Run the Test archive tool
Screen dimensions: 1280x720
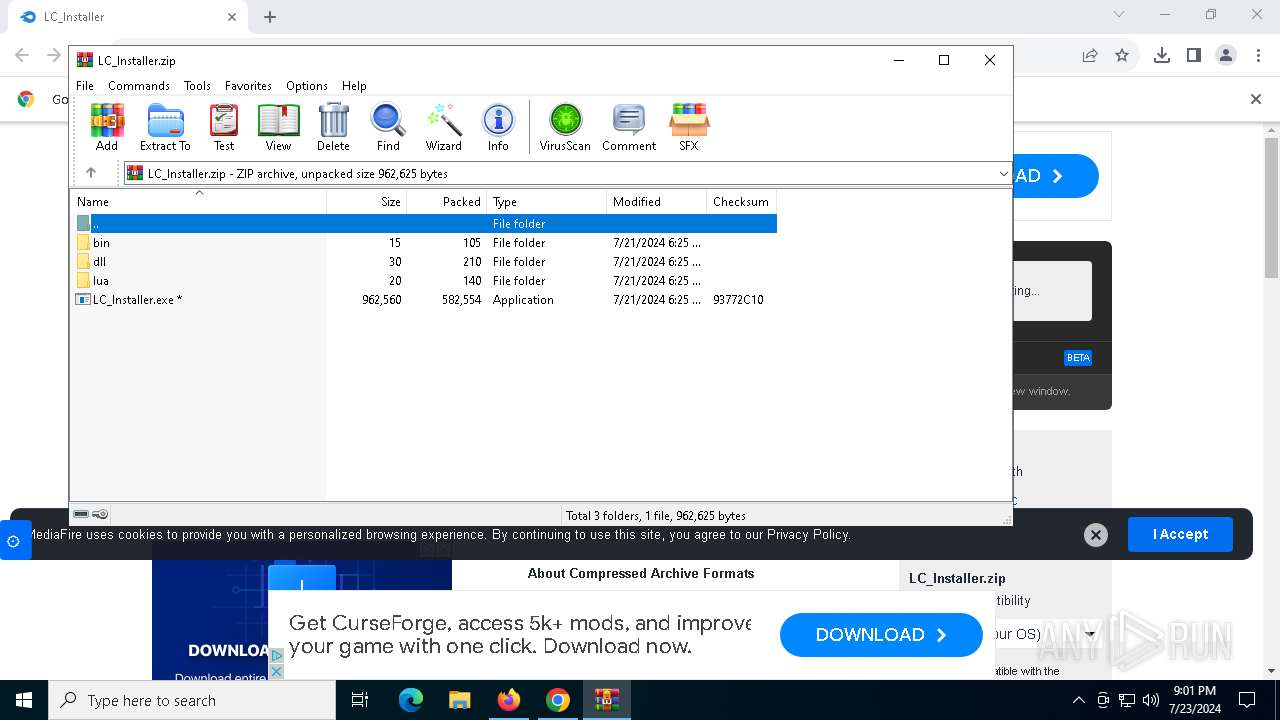tap(224, 127)
